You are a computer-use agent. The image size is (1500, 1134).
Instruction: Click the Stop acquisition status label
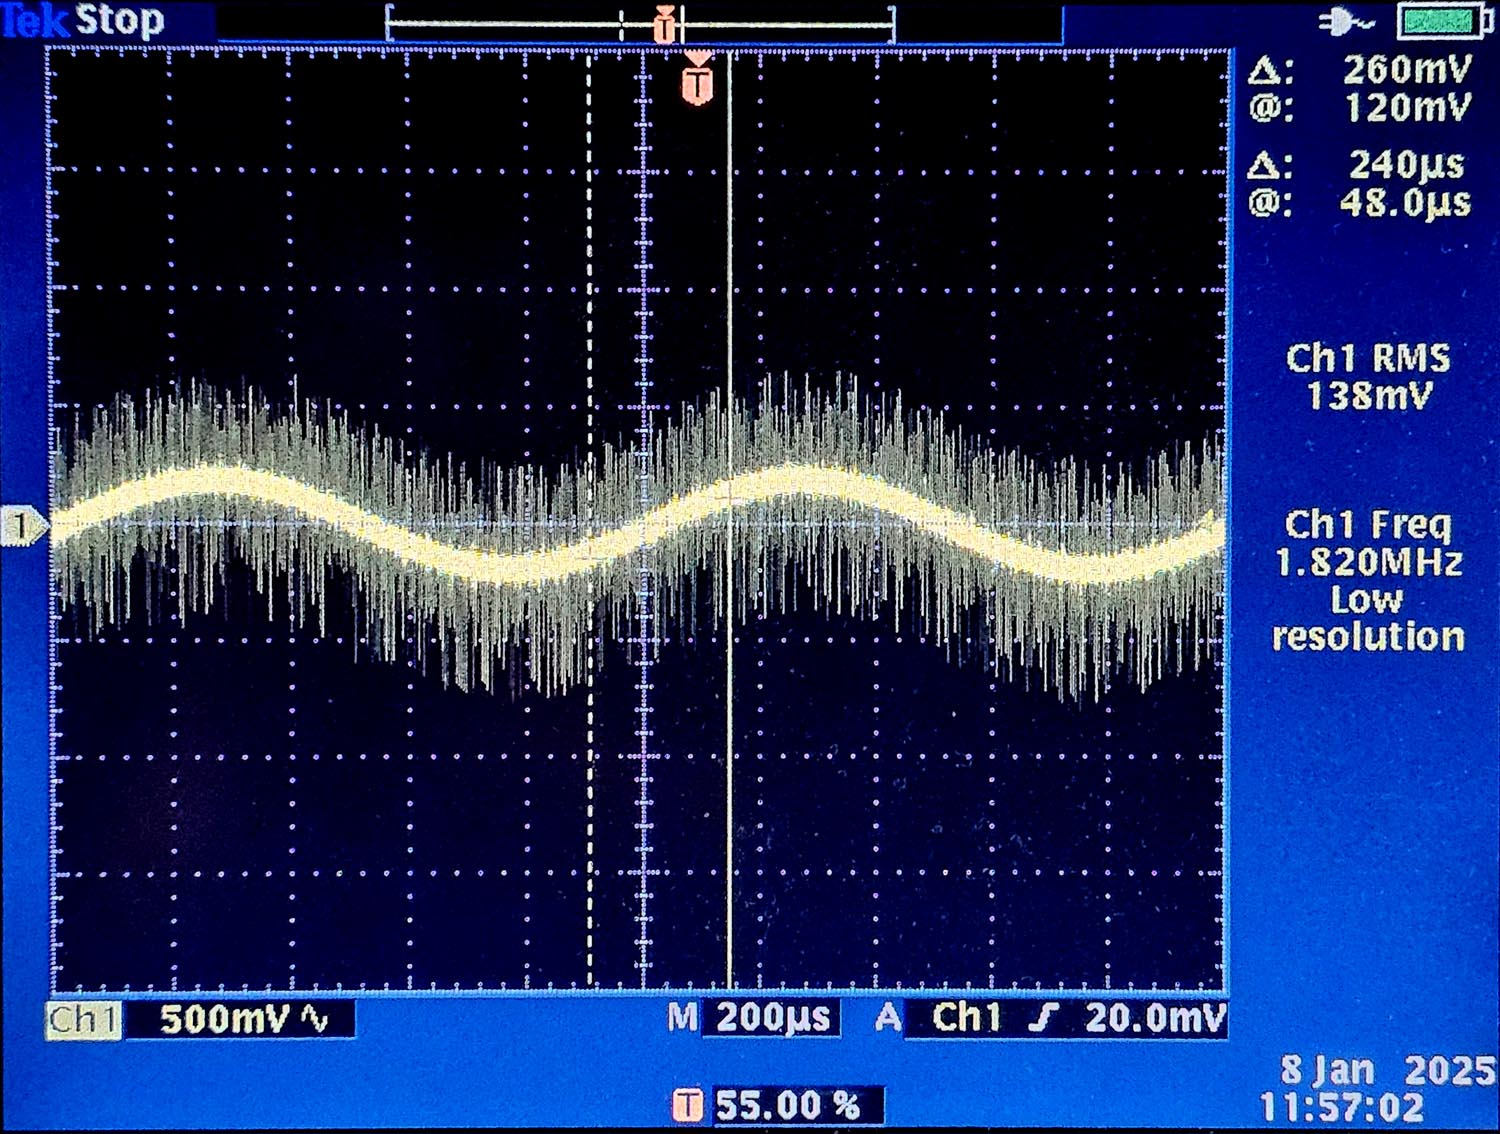(120, 20)
